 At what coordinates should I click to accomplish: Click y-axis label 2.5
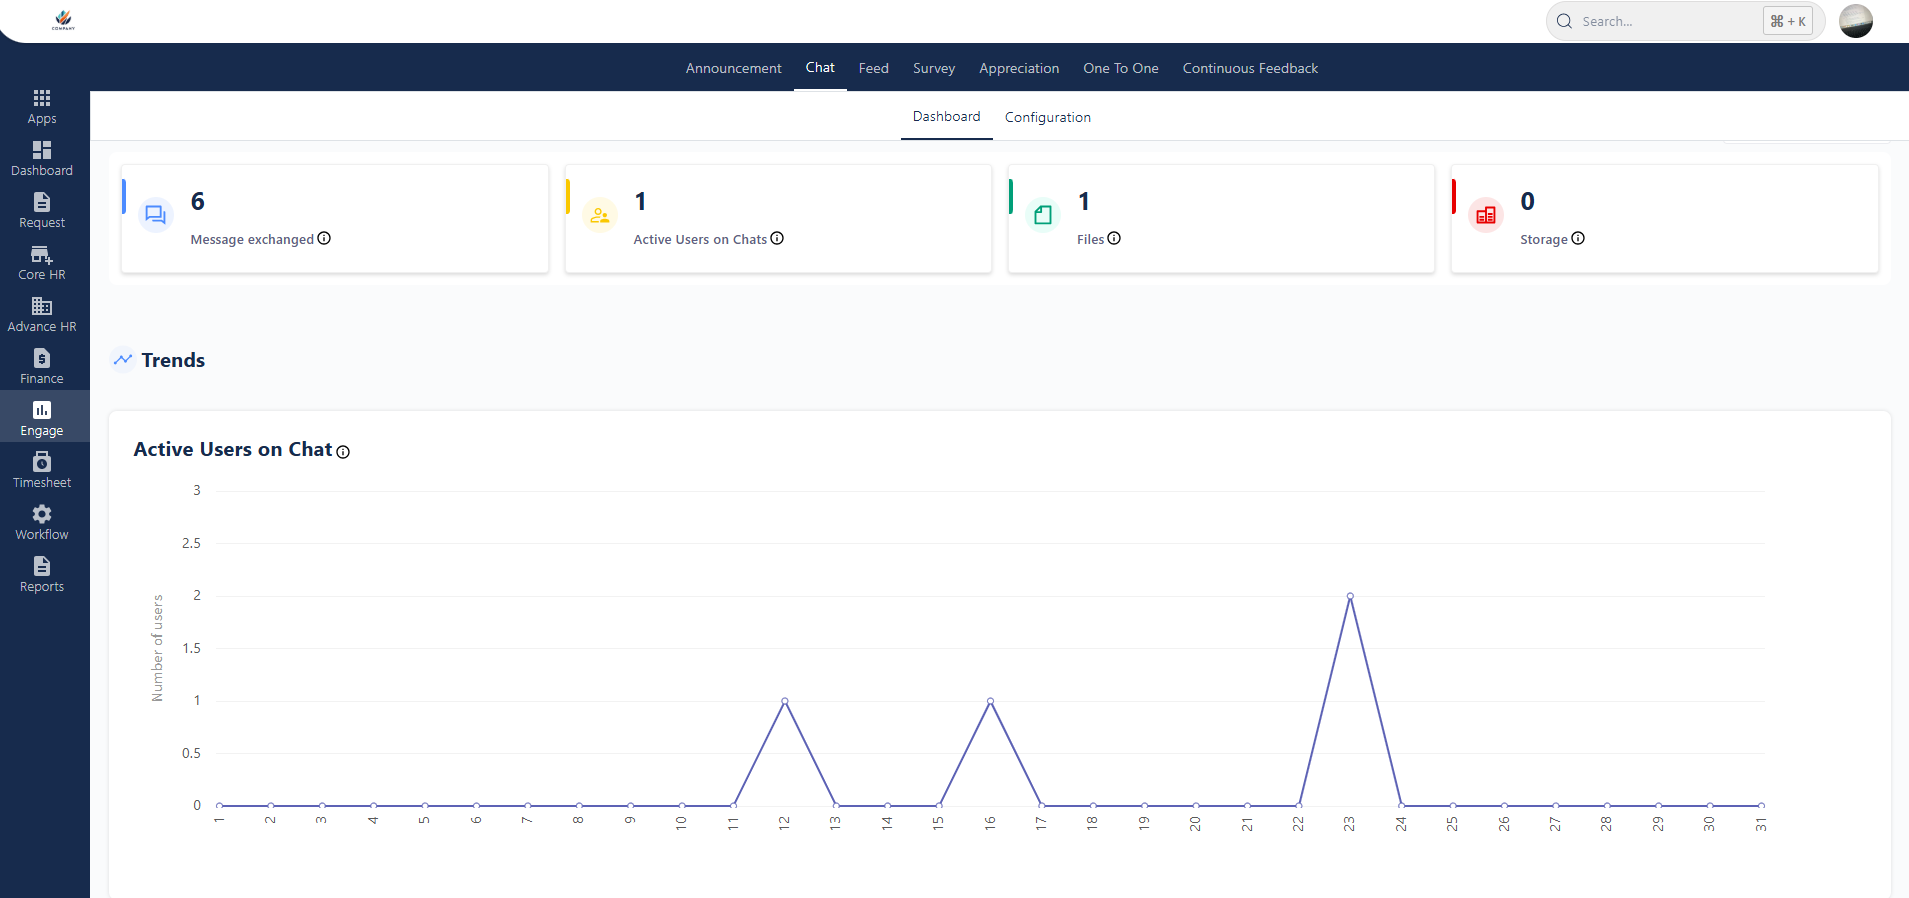[x=191, y=543]
